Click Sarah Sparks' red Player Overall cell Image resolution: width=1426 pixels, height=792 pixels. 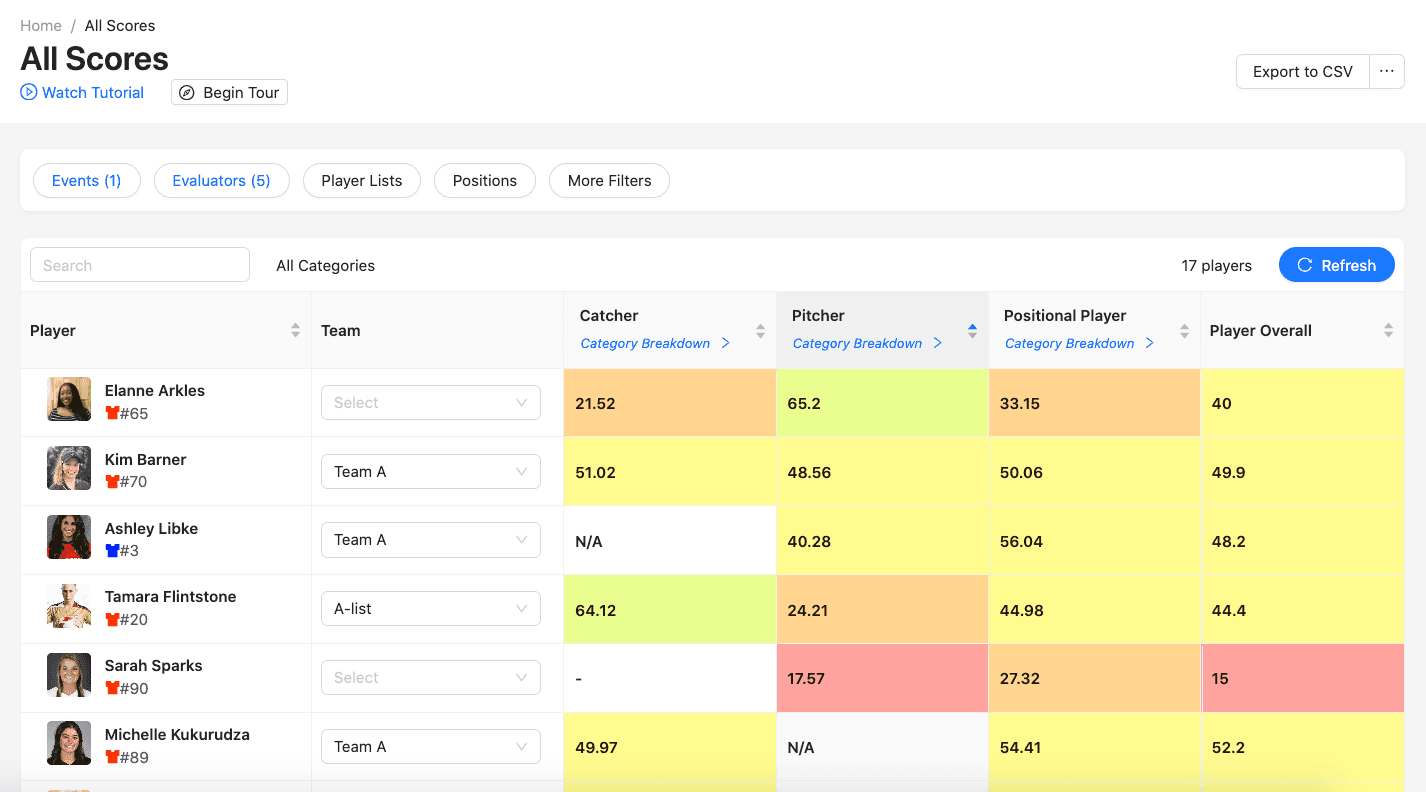pyautogui.click(x=1302, y=678)
